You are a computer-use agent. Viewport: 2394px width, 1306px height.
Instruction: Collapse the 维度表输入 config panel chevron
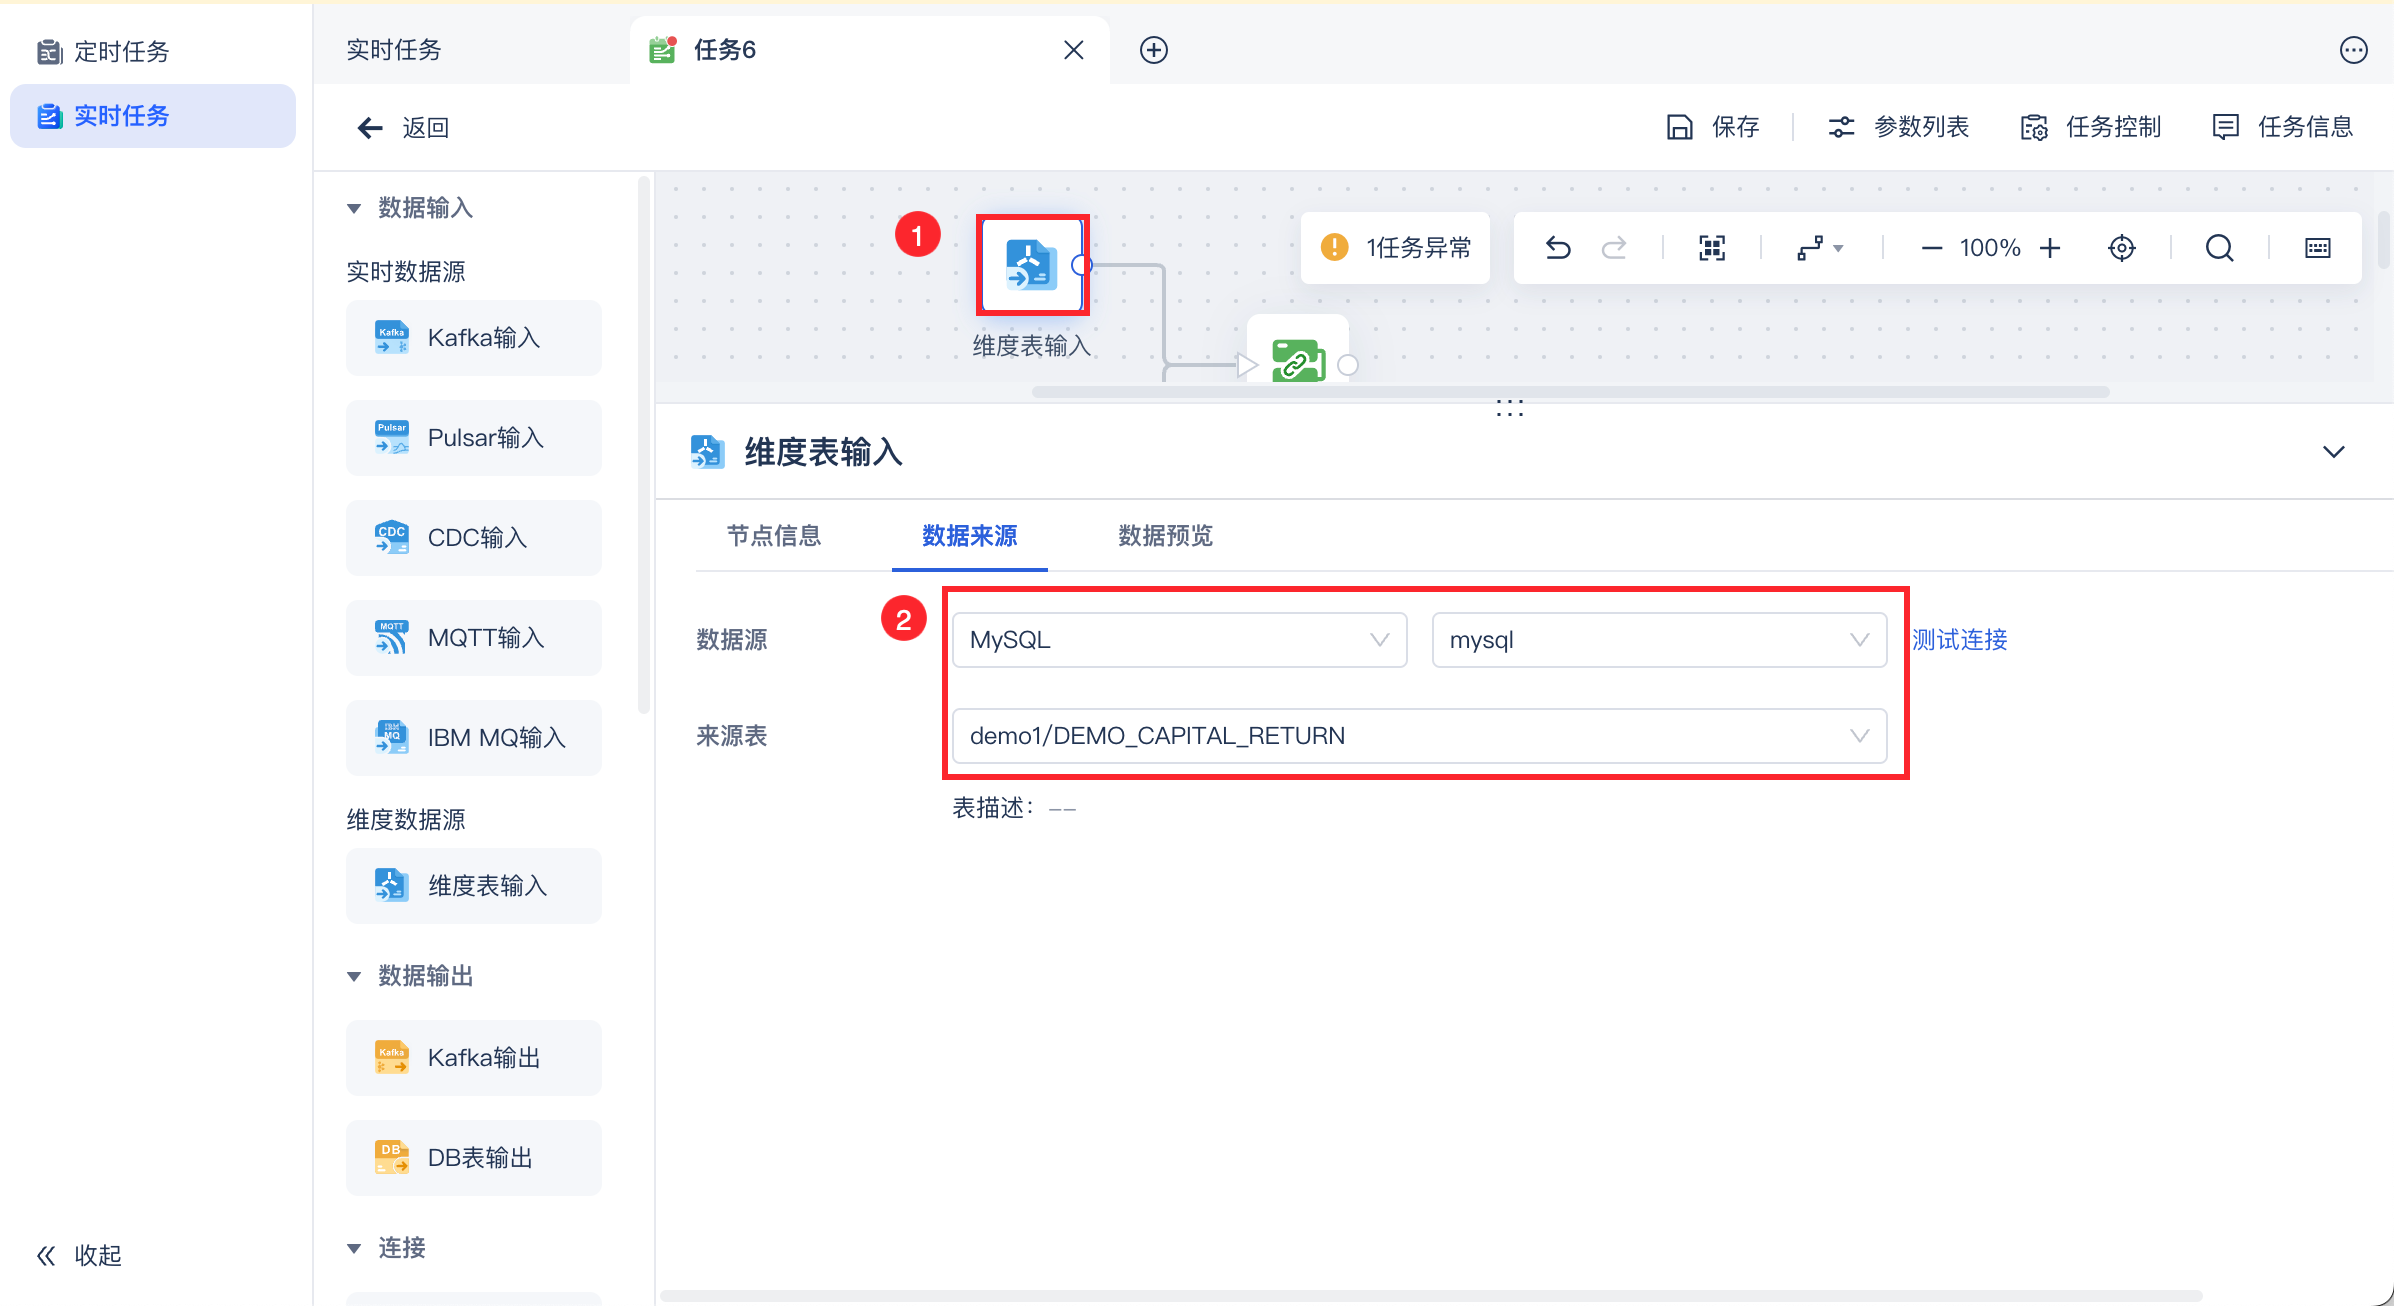(x=2333, y=452)
